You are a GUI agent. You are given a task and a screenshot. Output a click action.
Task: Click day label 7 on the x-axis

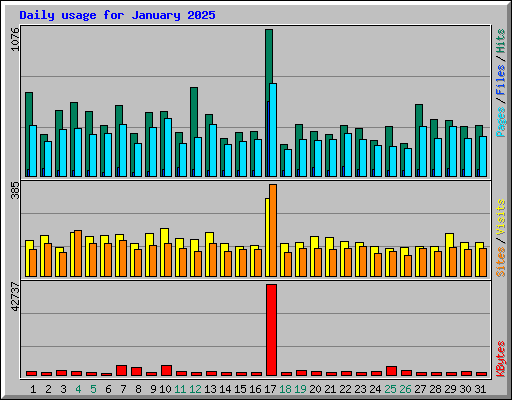pyautogui.click(x=123, y=389)
